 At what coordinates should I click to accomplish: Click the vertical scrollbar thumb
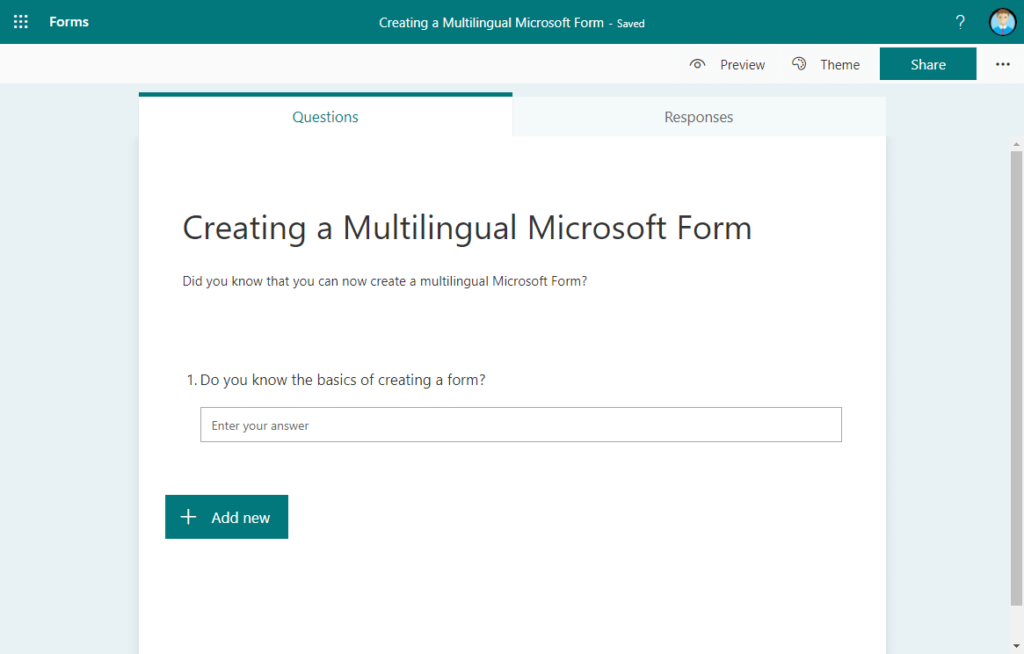pos(1016,378)
